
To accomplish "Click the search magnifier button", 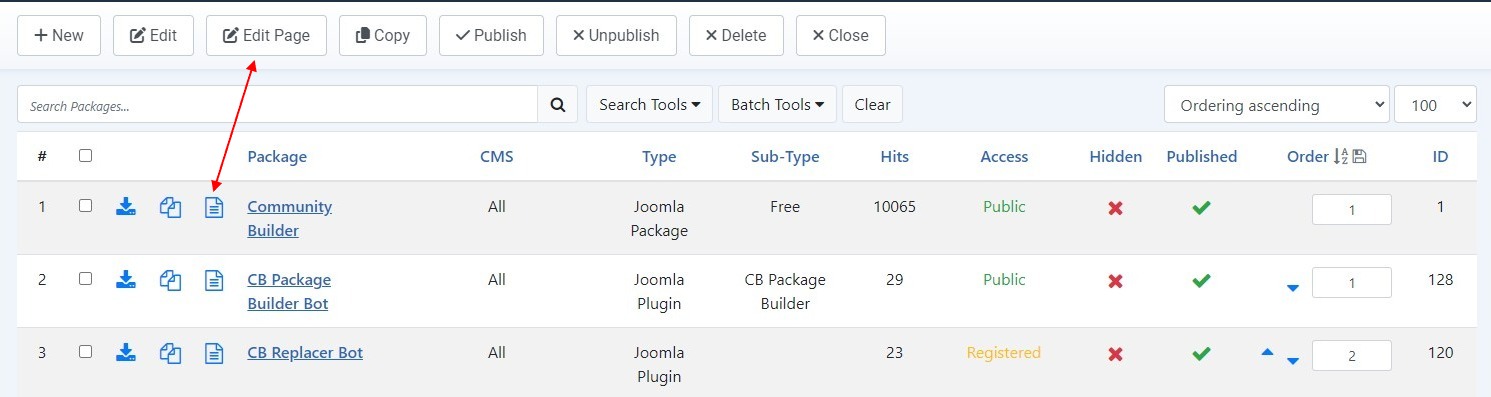I will [x=558, y=104].
